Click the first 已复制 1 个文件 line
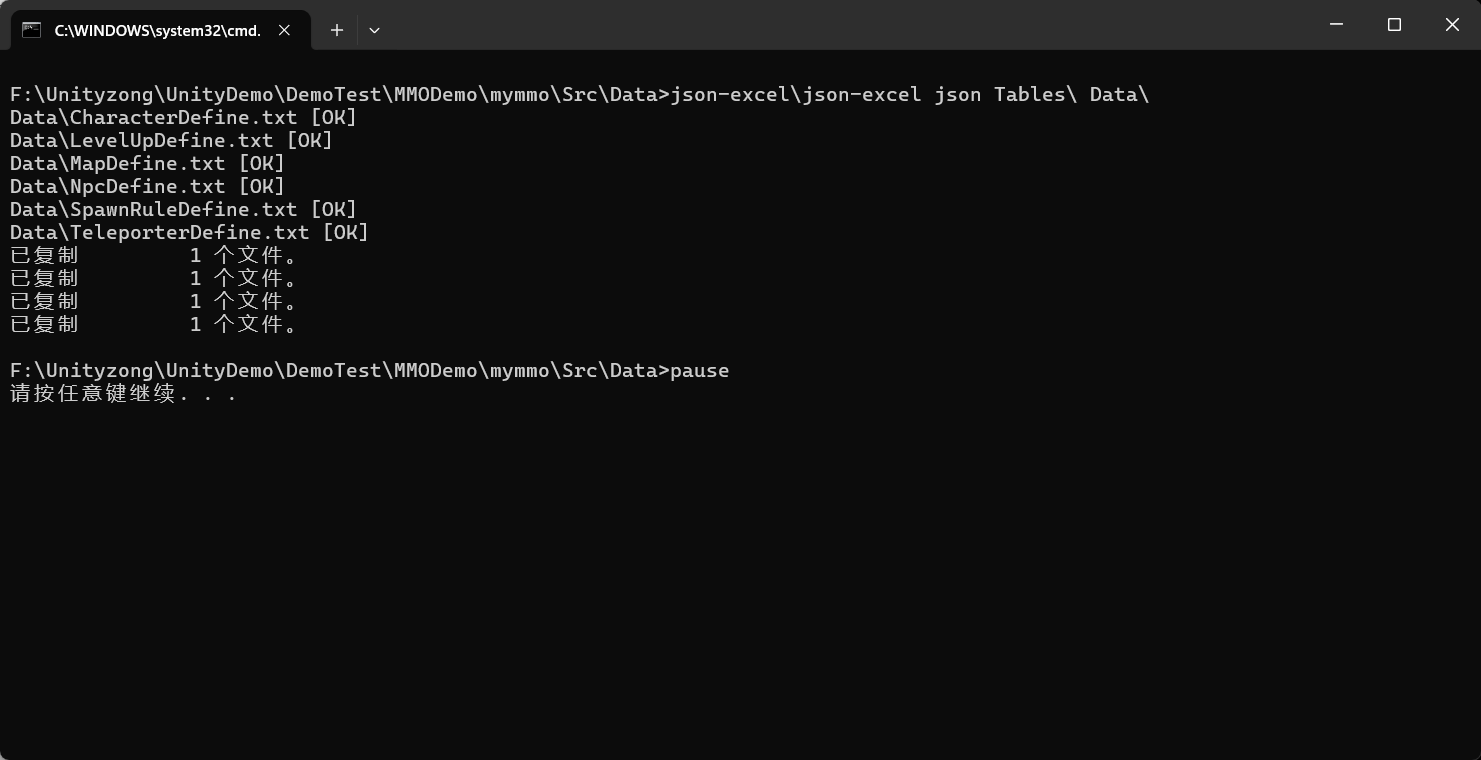1481x760 pixels. pos(153,256)
